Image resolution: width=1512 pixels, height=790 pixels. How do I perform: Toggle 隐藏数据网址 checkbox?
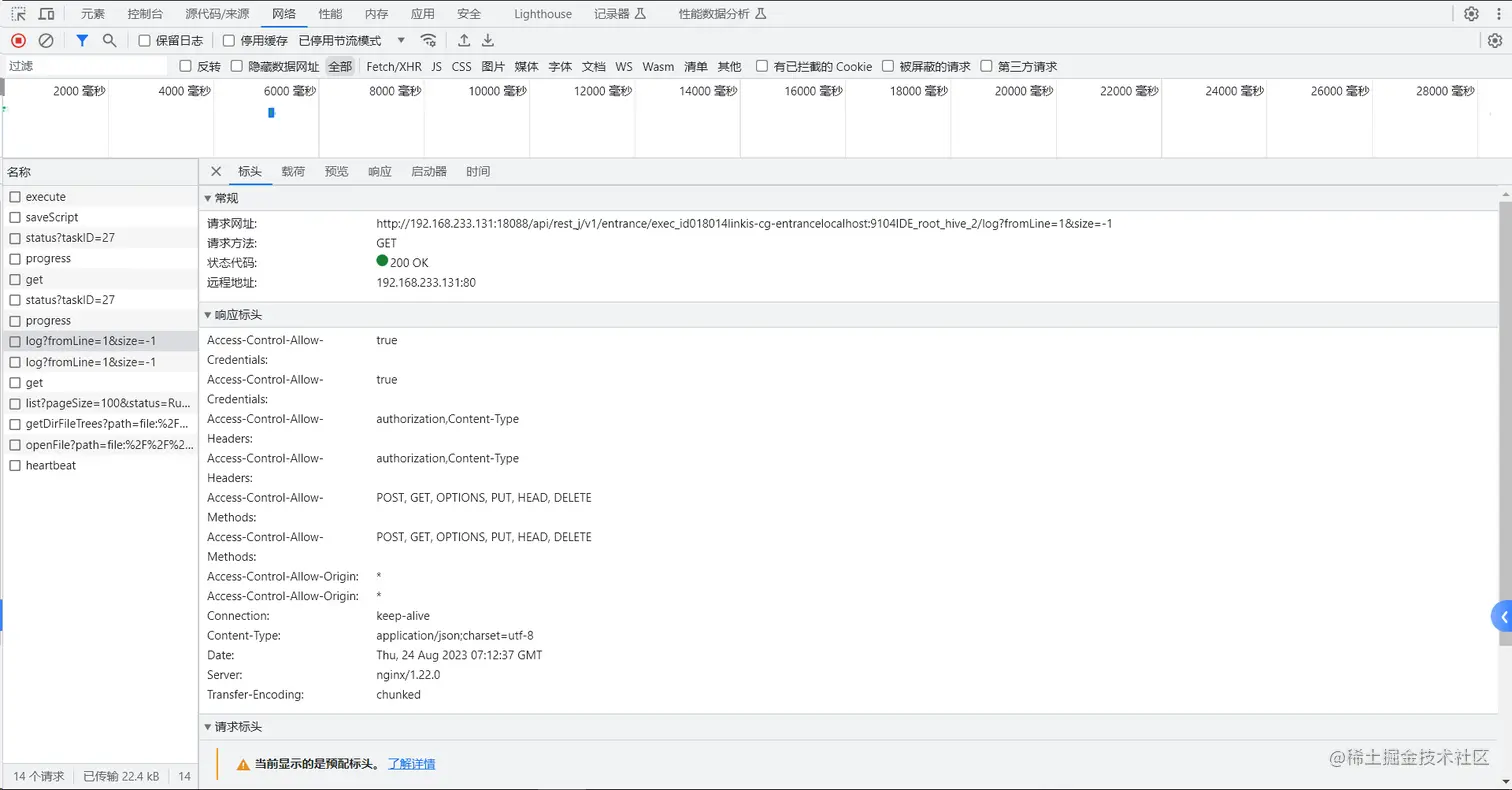pyautogui.click(x=237, y=67)
